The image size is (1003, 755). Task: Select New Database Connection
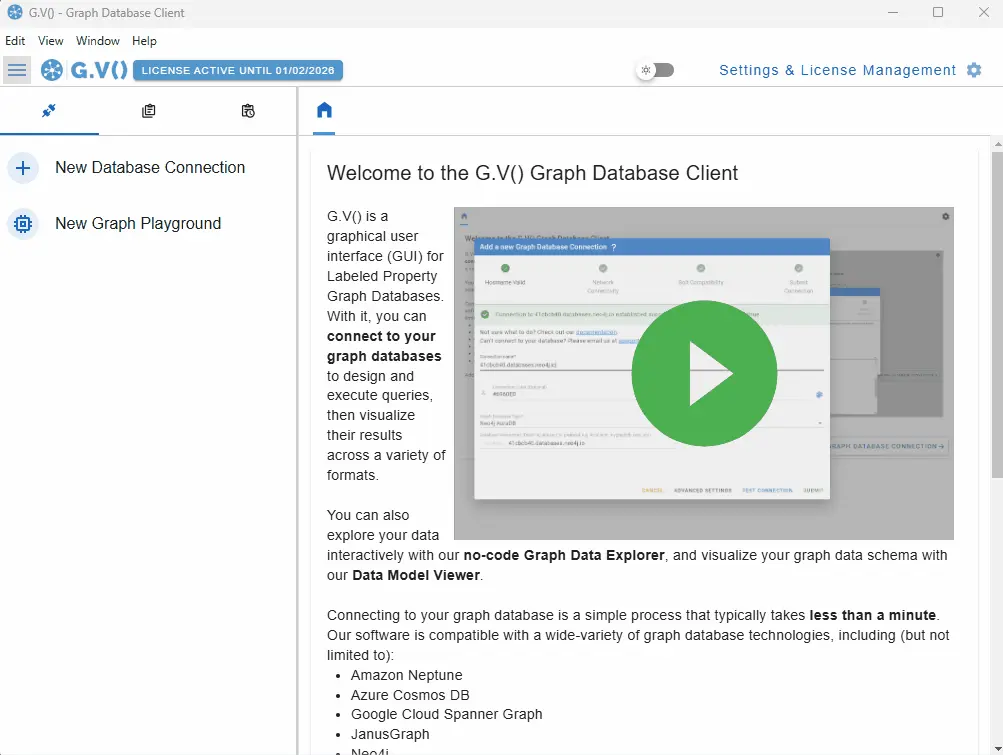(150, 168)
